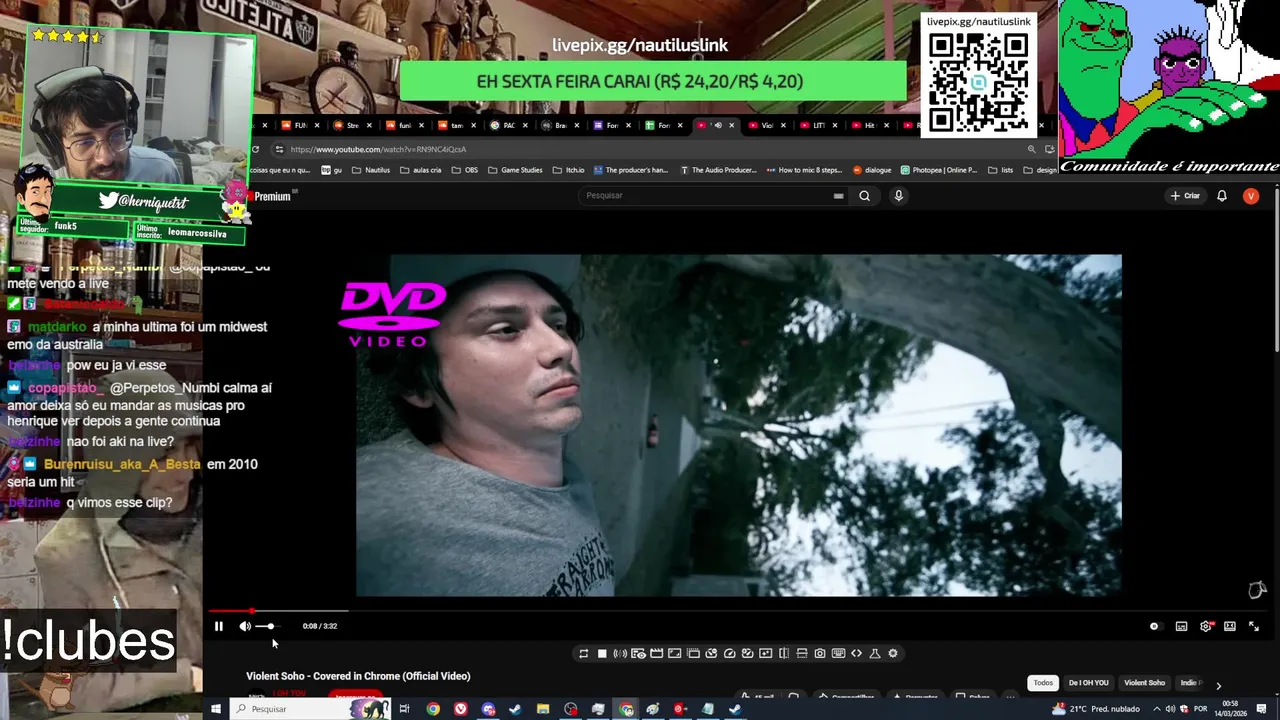Open the dialogue bookmark
1280x720 pixels.
tap(872, 170)
